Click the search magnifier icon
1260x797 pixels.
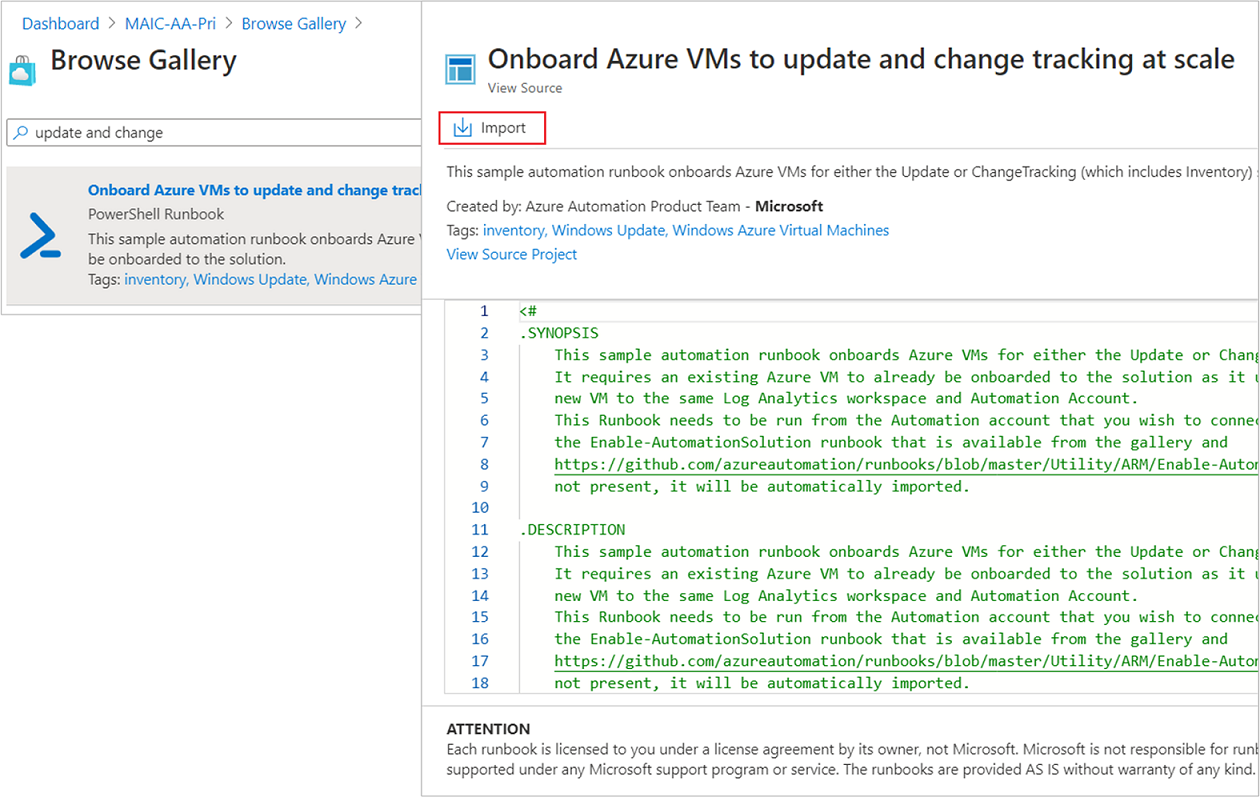click(x=21, y=132)
